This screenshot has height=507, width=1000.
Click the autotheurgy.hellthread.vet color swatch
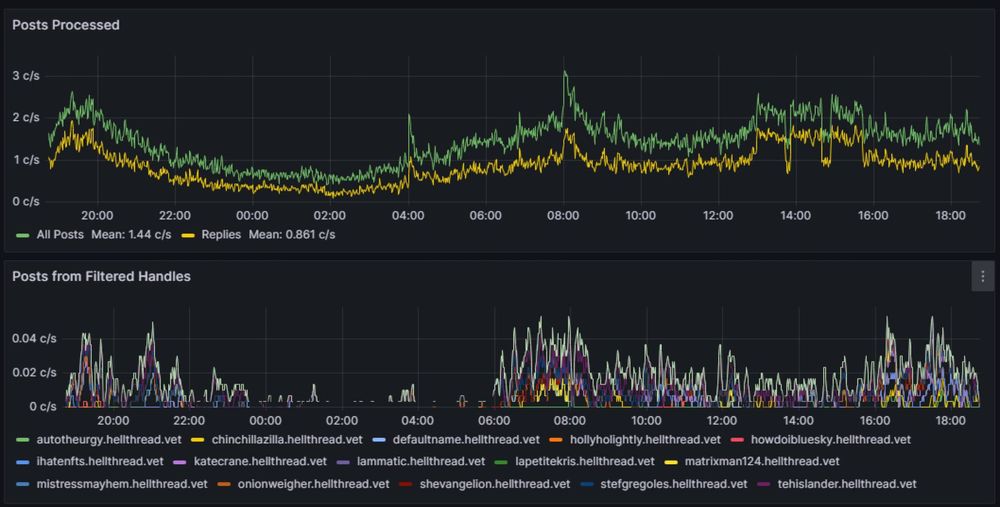(x=23, y=440)
